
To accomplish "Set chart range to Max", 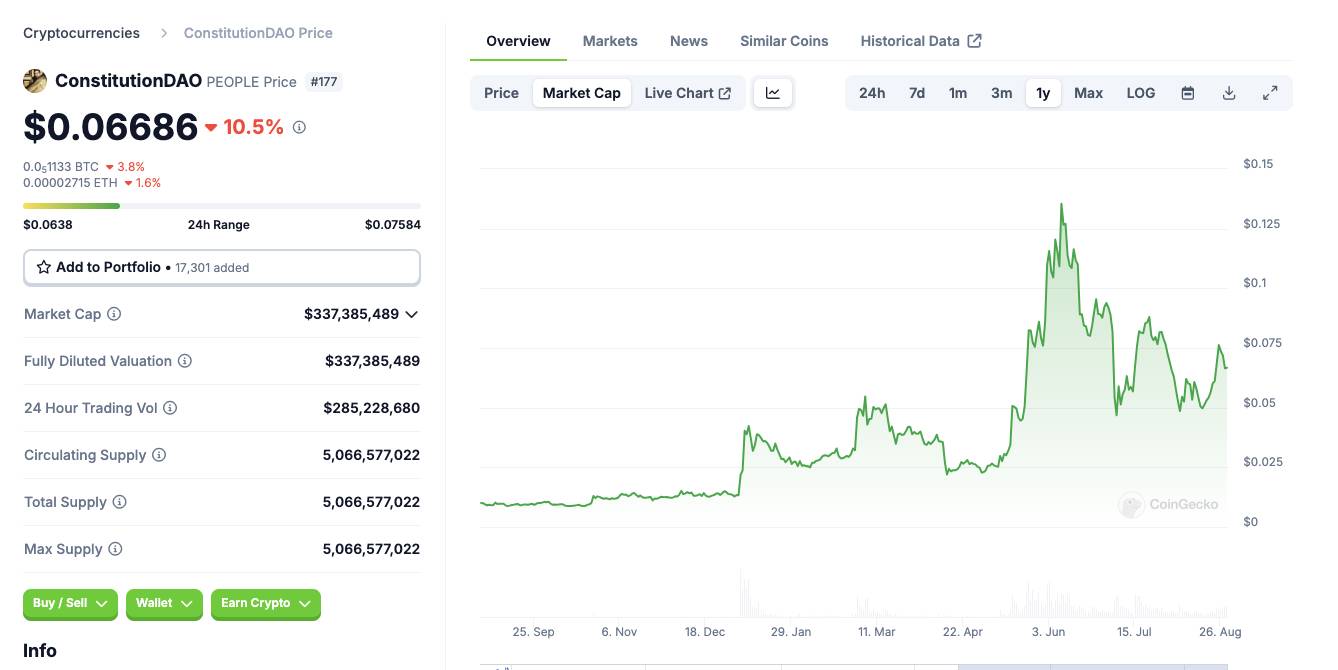I will coord(1088,93).
